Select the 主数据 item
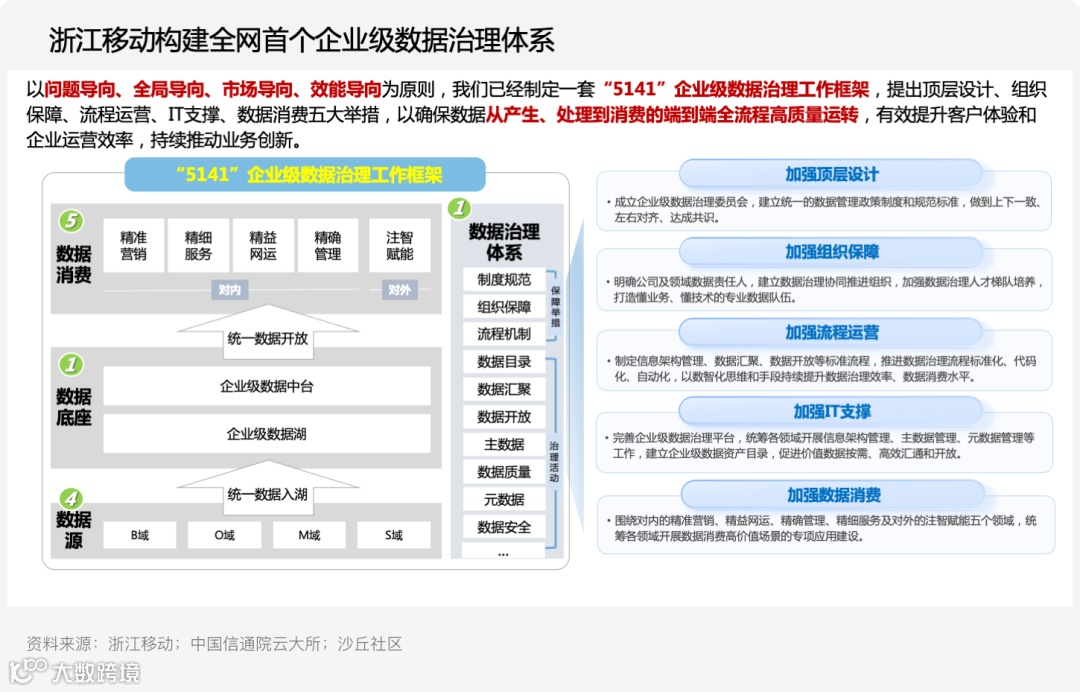 pyautogui.click(x=504, y=445)
